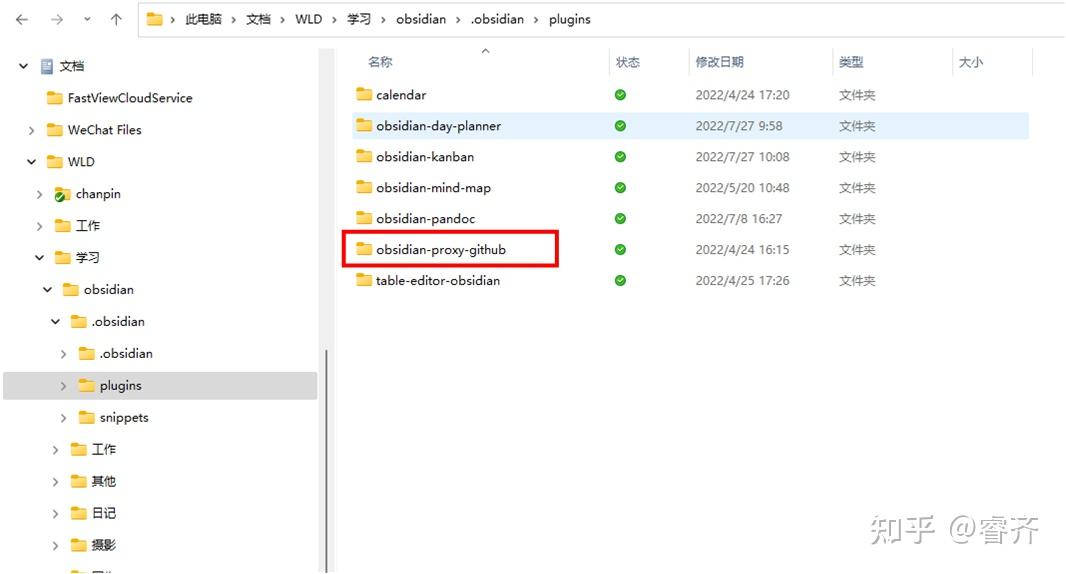Select FastViewCloudService in the navigation tree
Viewport: 1066px width, 574px height.
[130, 98]
